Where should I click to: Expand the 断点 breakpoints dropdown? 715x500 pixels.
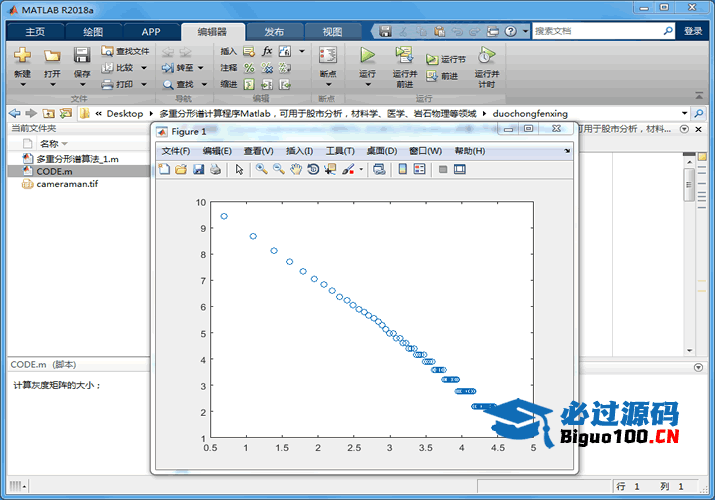click(327, 82)
